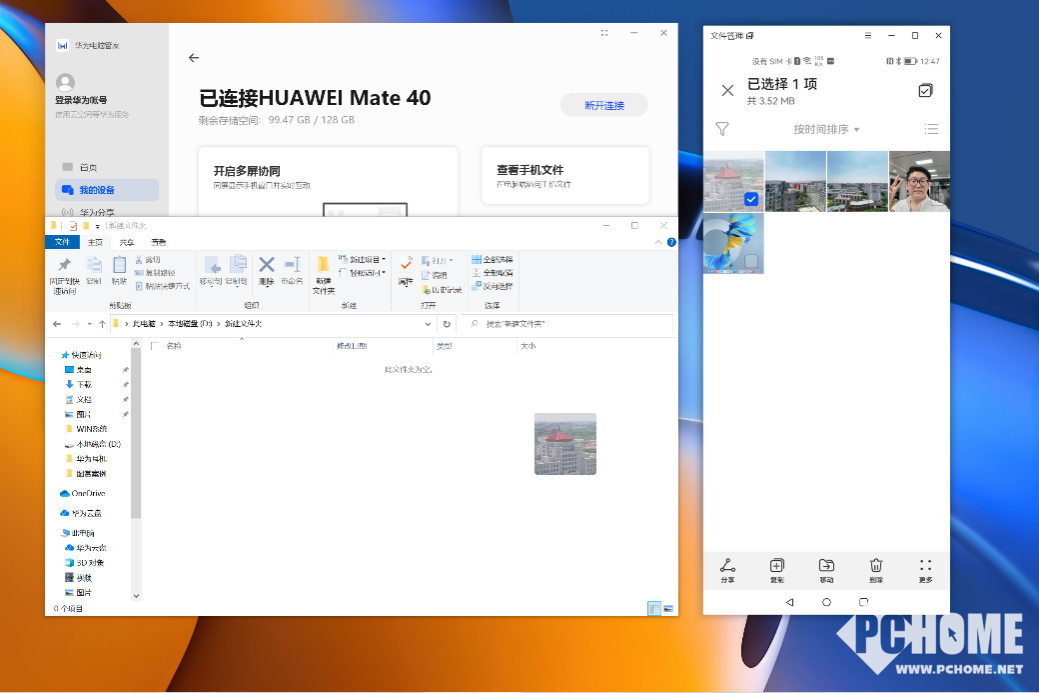The image size is (1039, 693).
Task: Expand the Explorer address bar history dropdown
Action: 428,324
